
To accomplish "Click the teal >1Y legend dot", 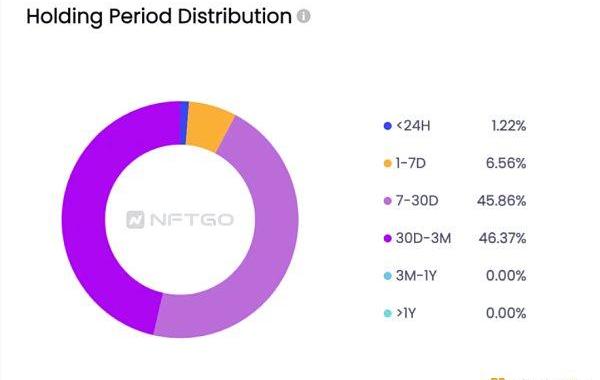I will (x=388, y=313).
